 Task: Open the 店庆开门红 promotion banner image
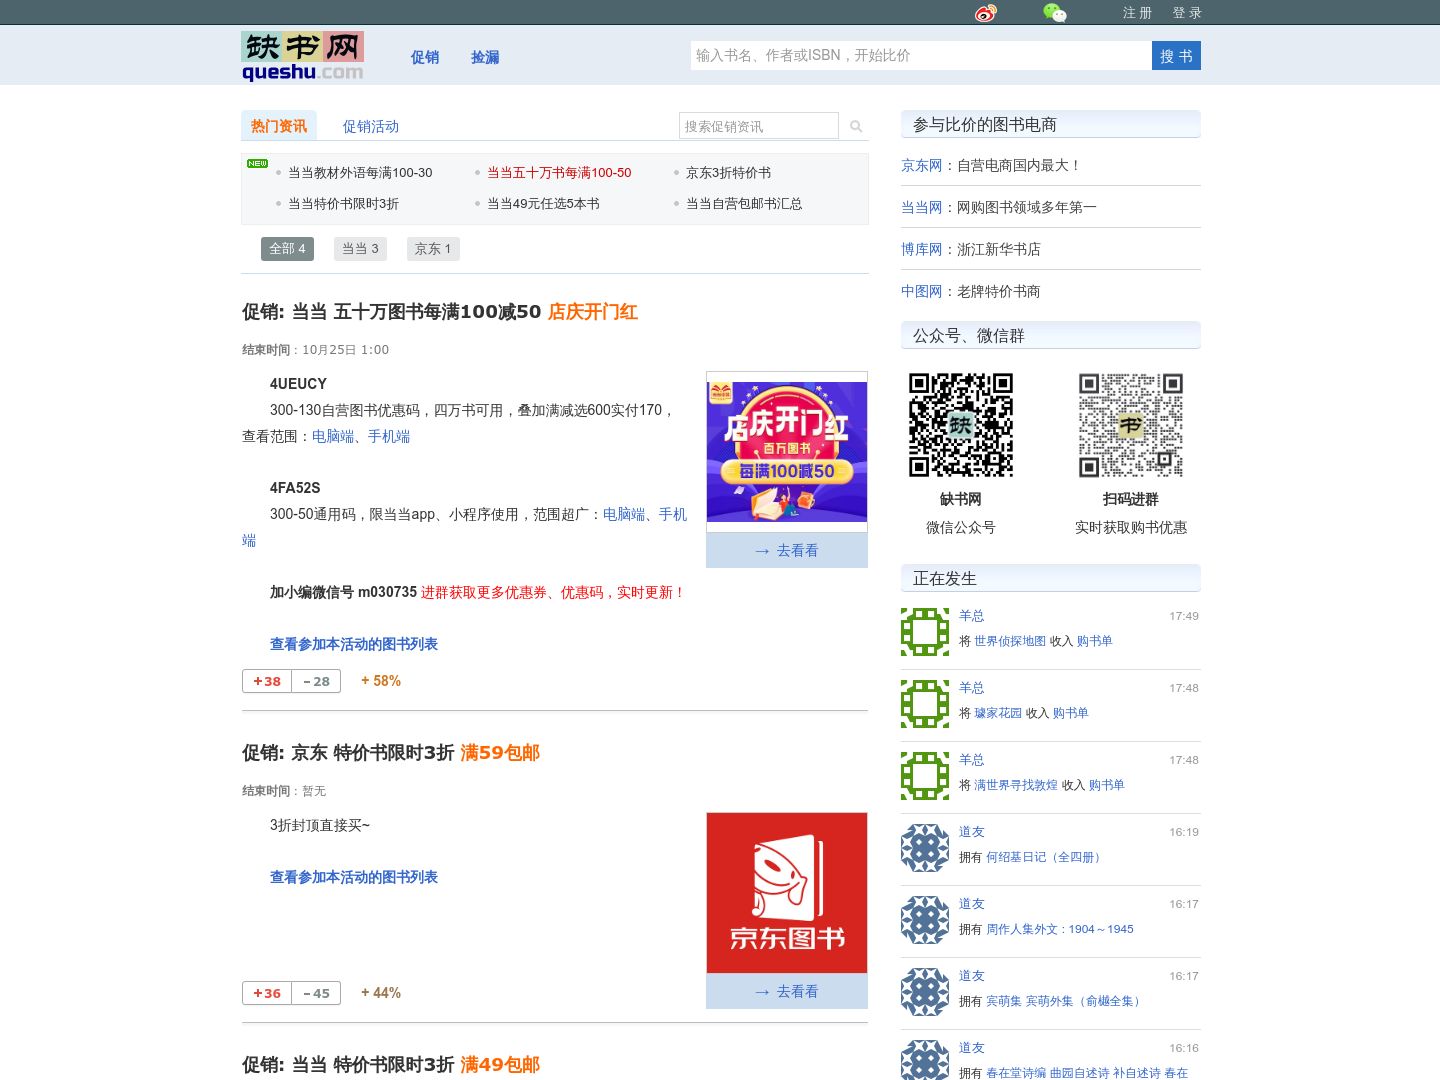click(x=787, y=451)
